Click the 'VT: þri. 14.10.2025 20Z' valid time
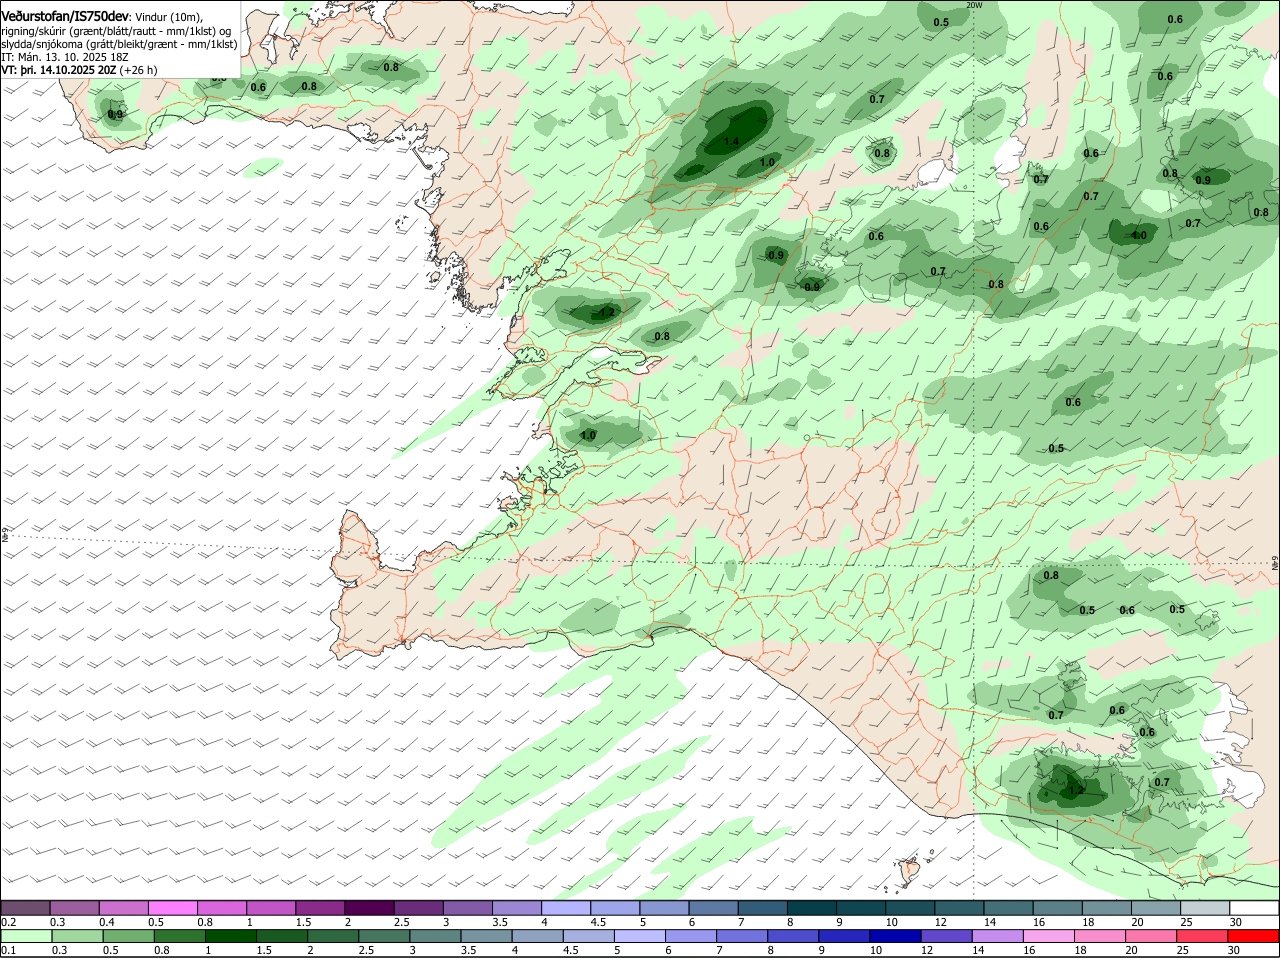 click(x=58, y=71)
